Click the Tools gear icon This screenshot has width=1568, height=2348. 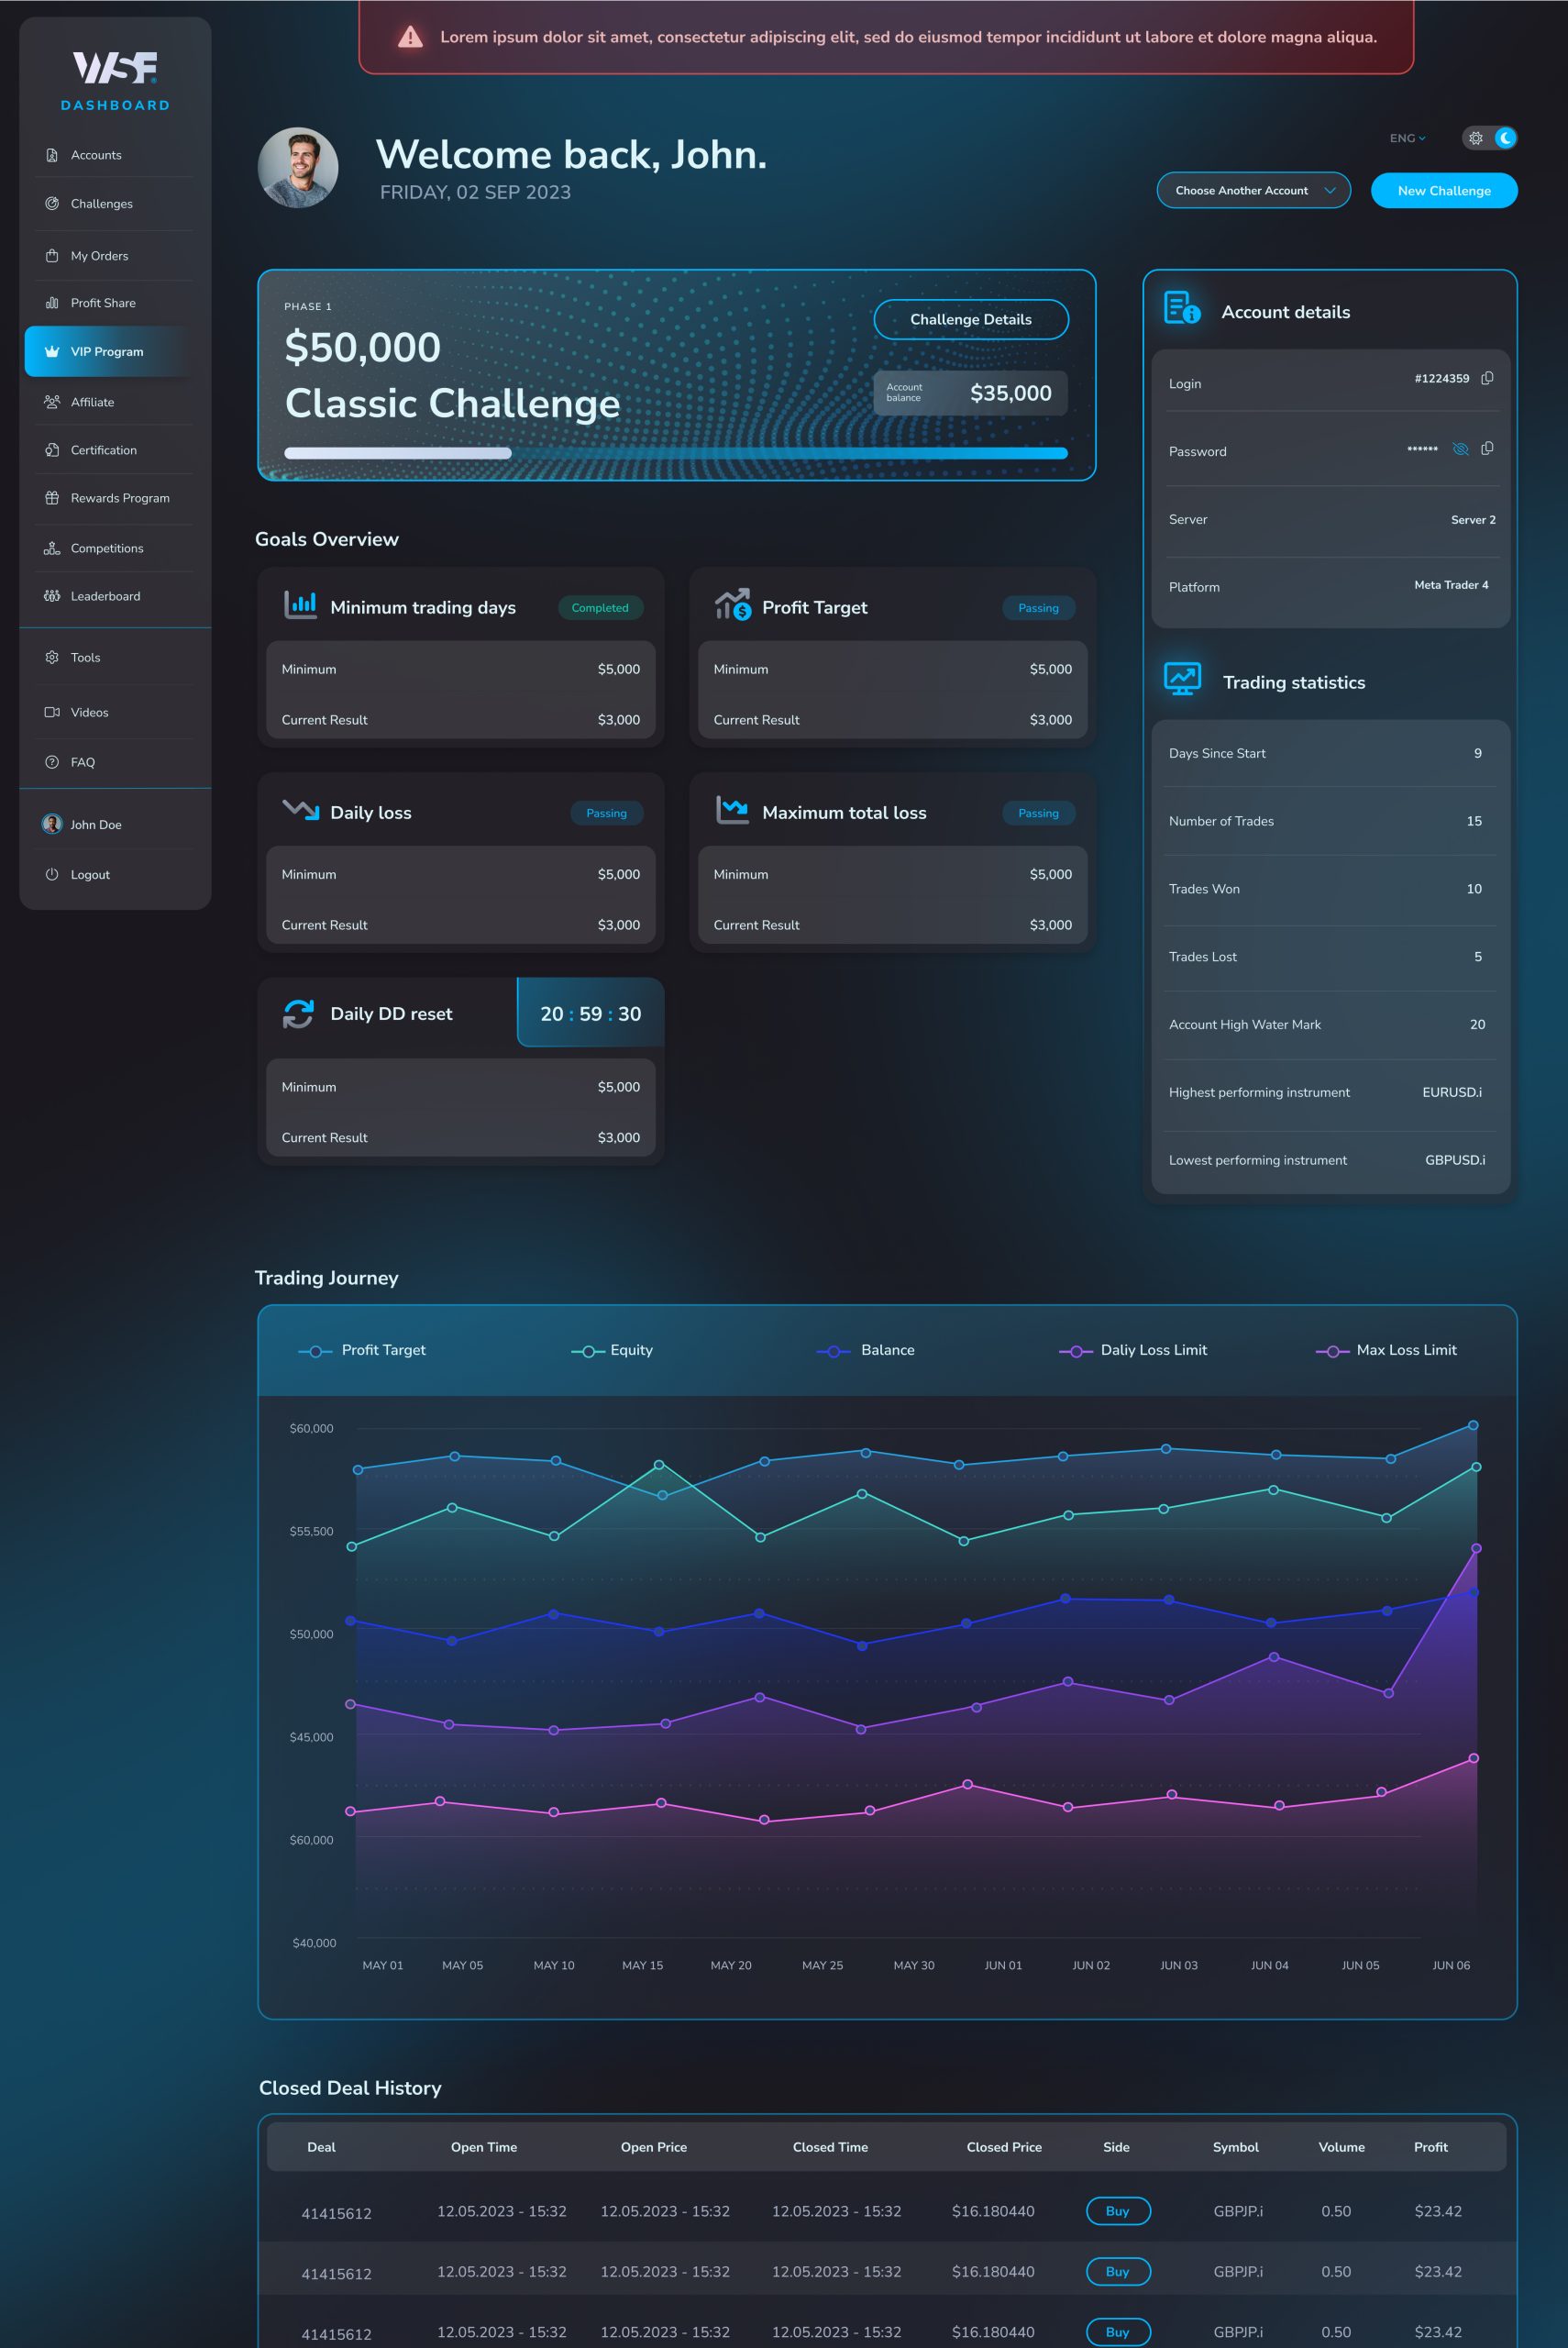click(52, 657)
